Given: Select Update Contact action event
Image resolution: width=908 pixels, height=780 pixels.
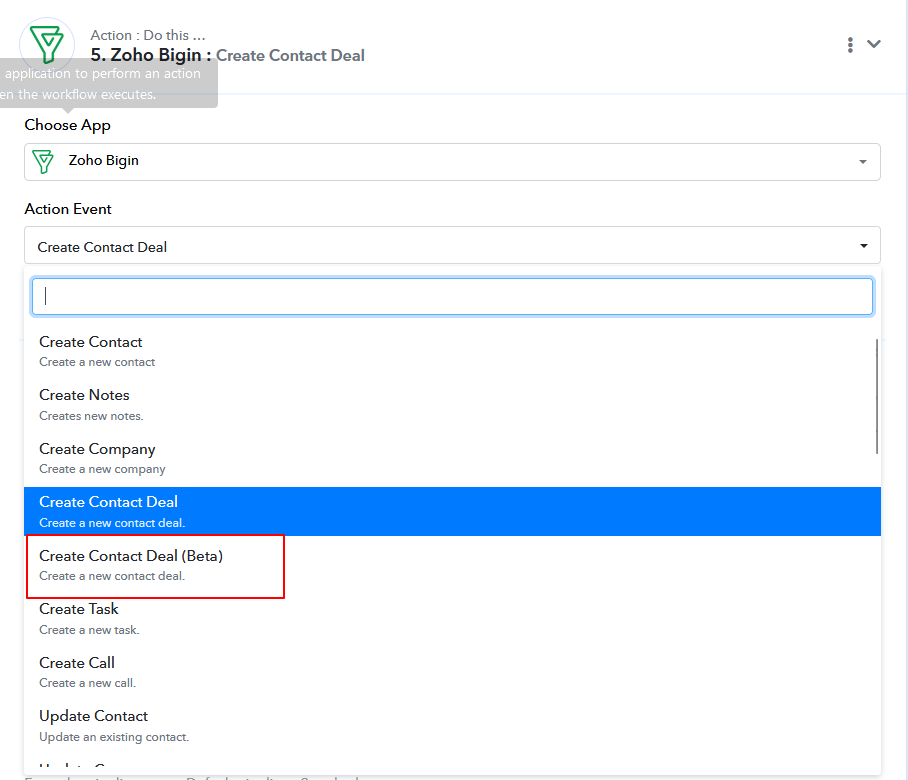Looking at the screenshot, I should [94, 724].
